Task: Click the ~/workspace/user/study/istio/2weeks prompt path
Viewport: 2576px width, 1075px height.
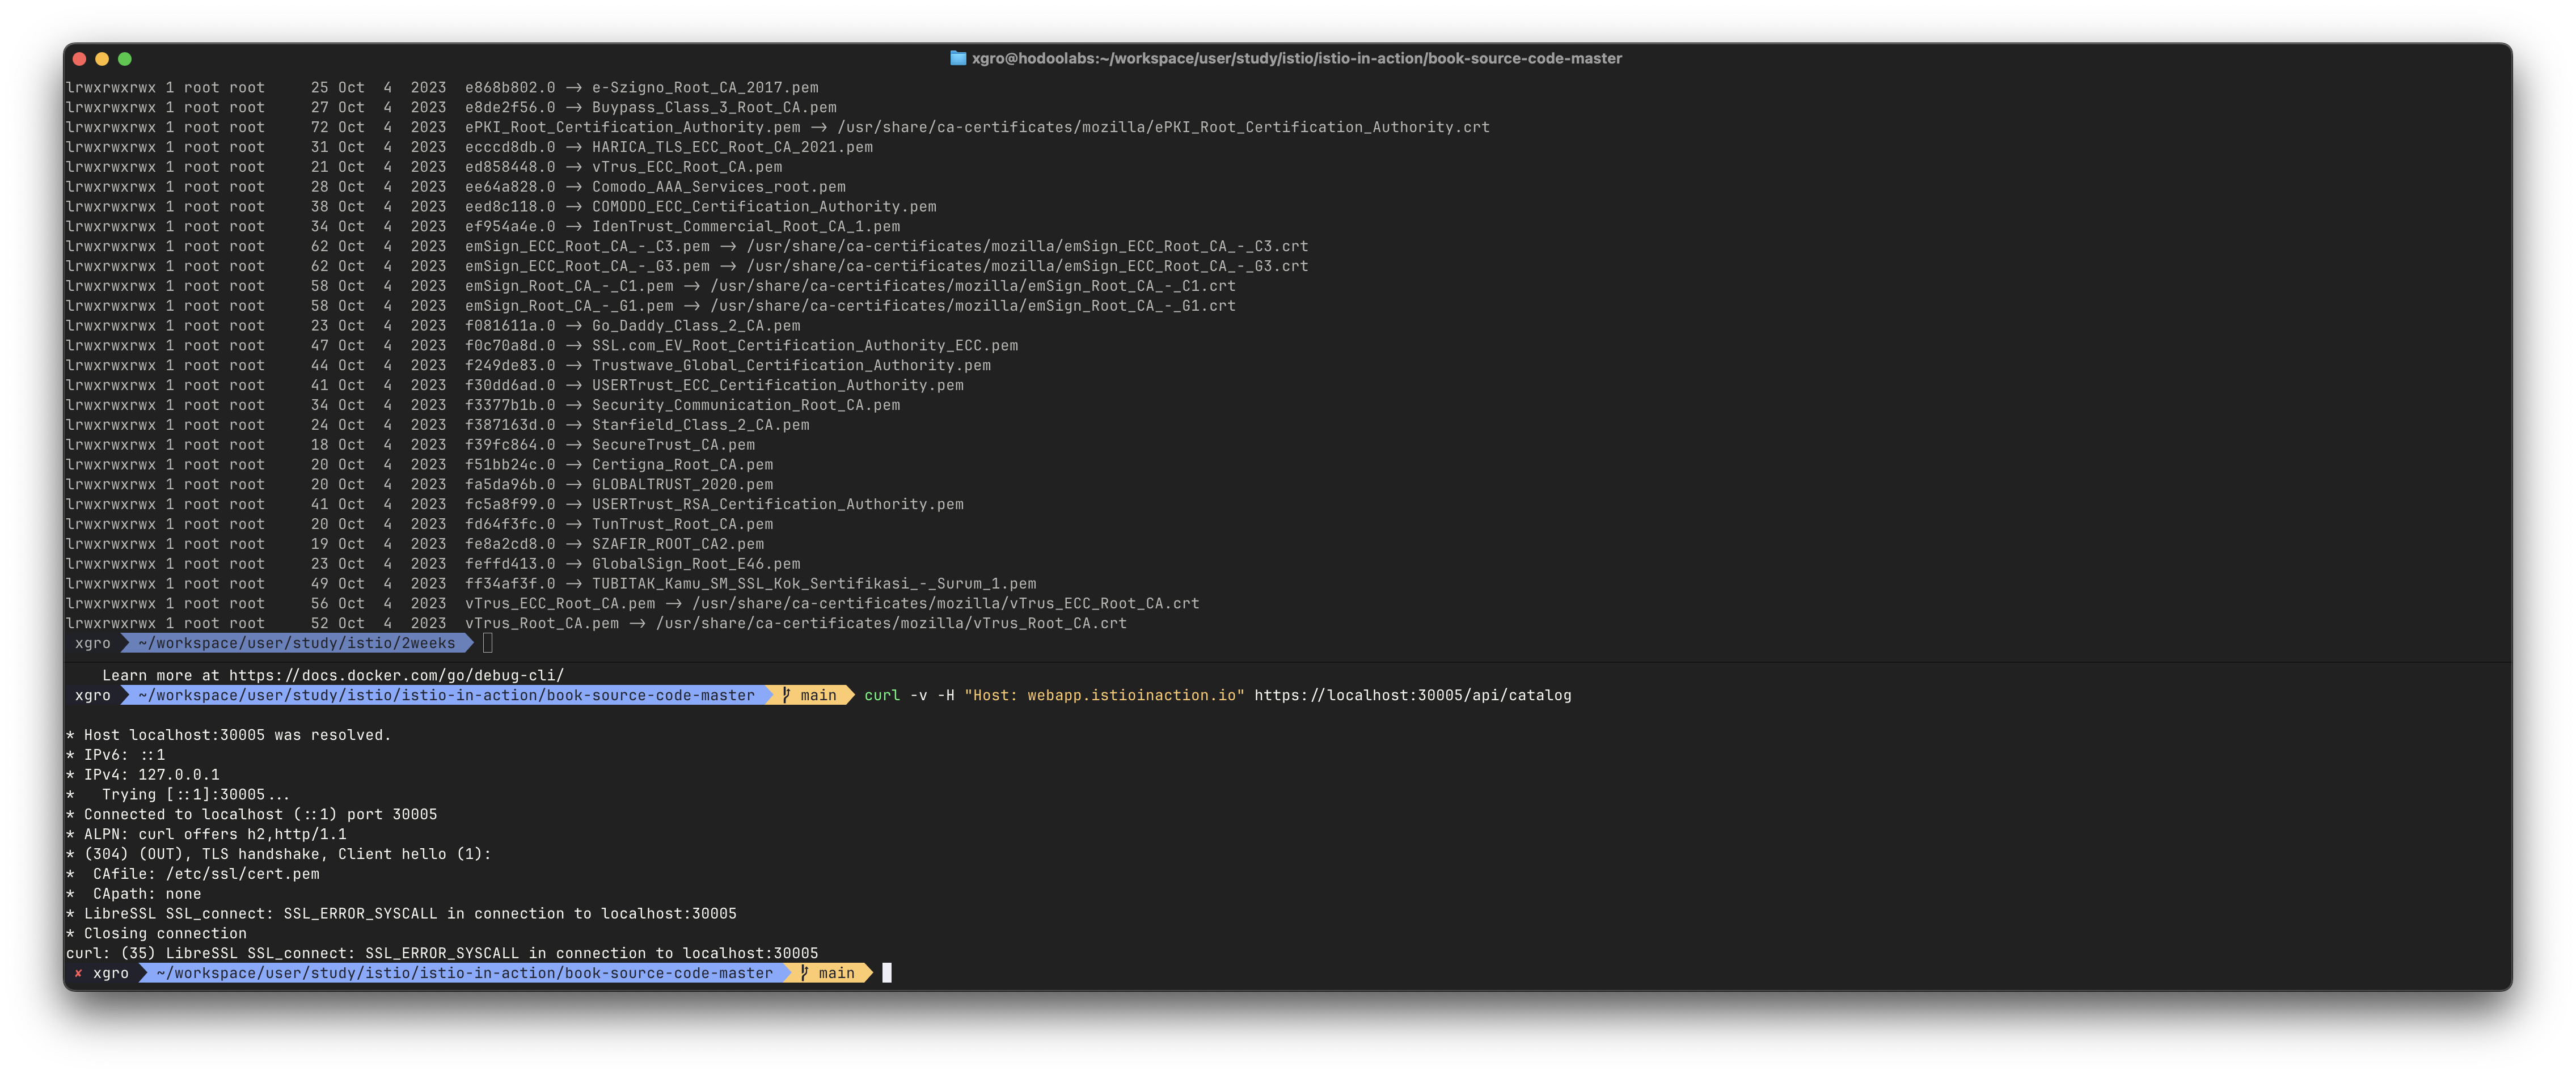Action: 296,643
